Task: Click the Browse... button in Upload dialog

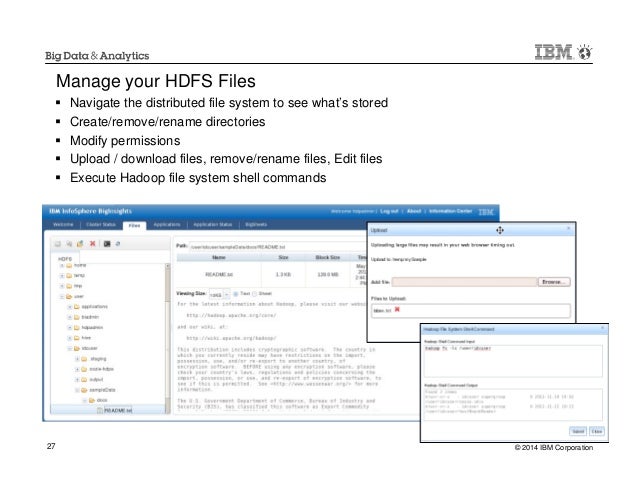Action: tap(554, 282)
